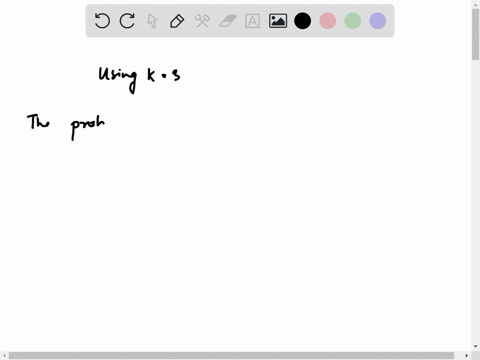The width and height of the screenshot is (480, 360).
Task: Insert an image with picture icon
Action: (278, 21)
